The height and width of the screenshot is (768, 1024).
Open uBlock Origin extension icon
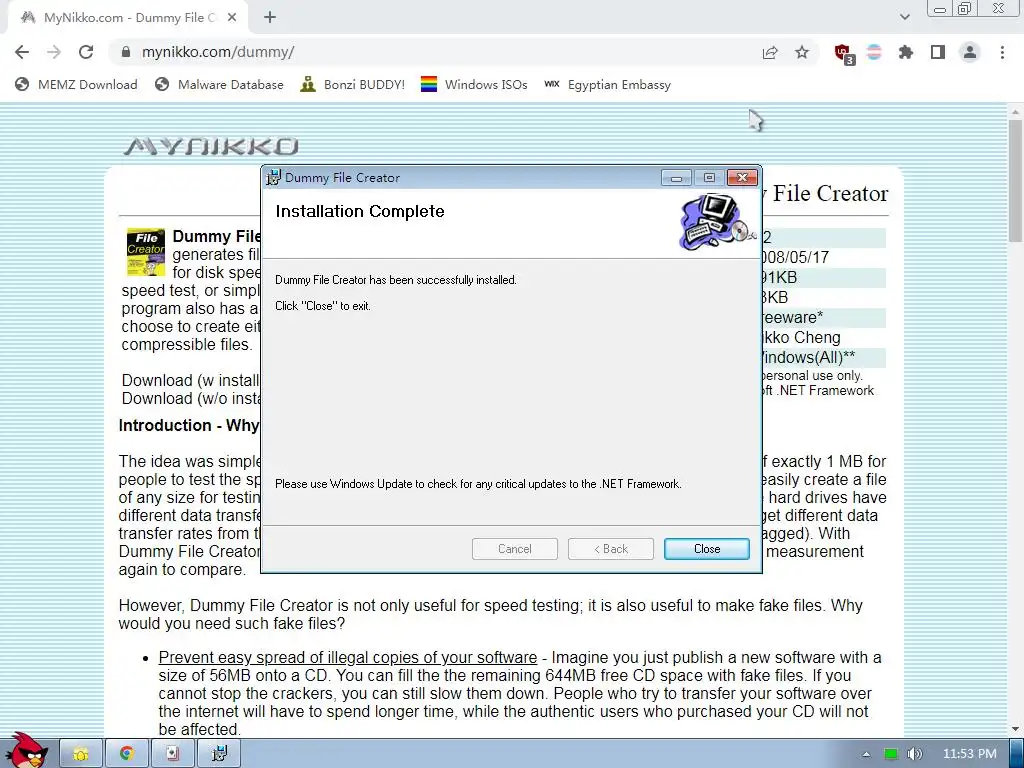click(844, 53)
